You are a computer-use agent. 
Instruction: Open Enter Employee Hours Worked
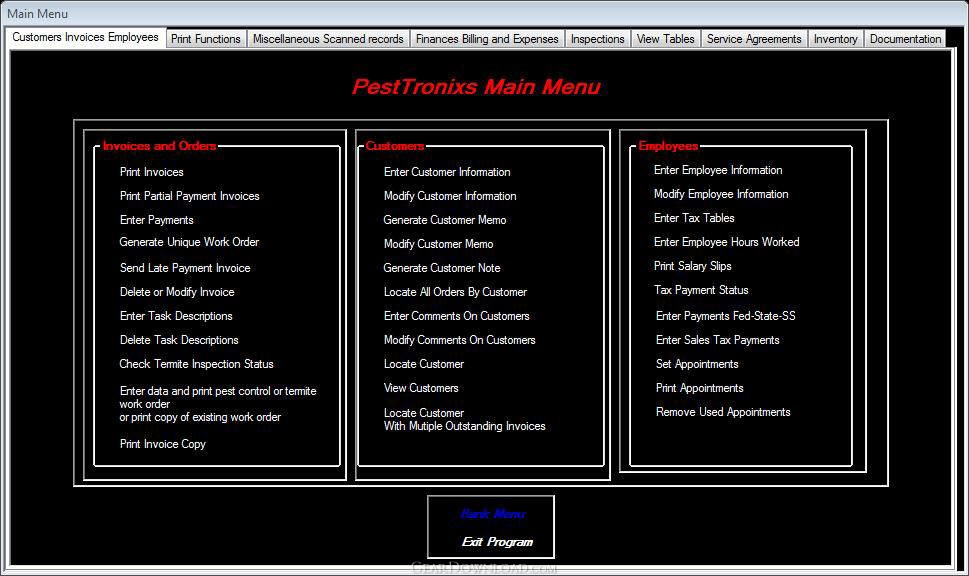[727, 242]
